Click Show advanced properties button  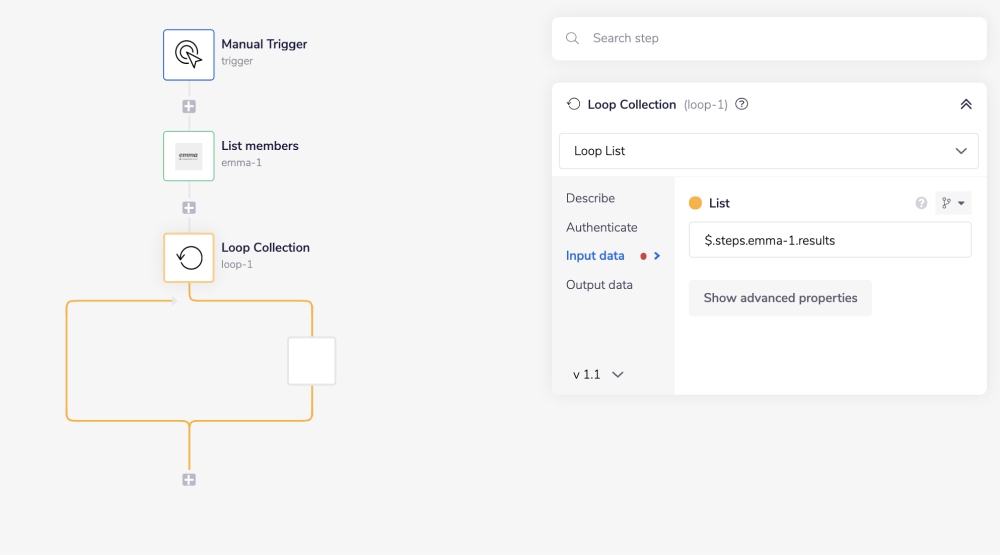coord(780,298)
